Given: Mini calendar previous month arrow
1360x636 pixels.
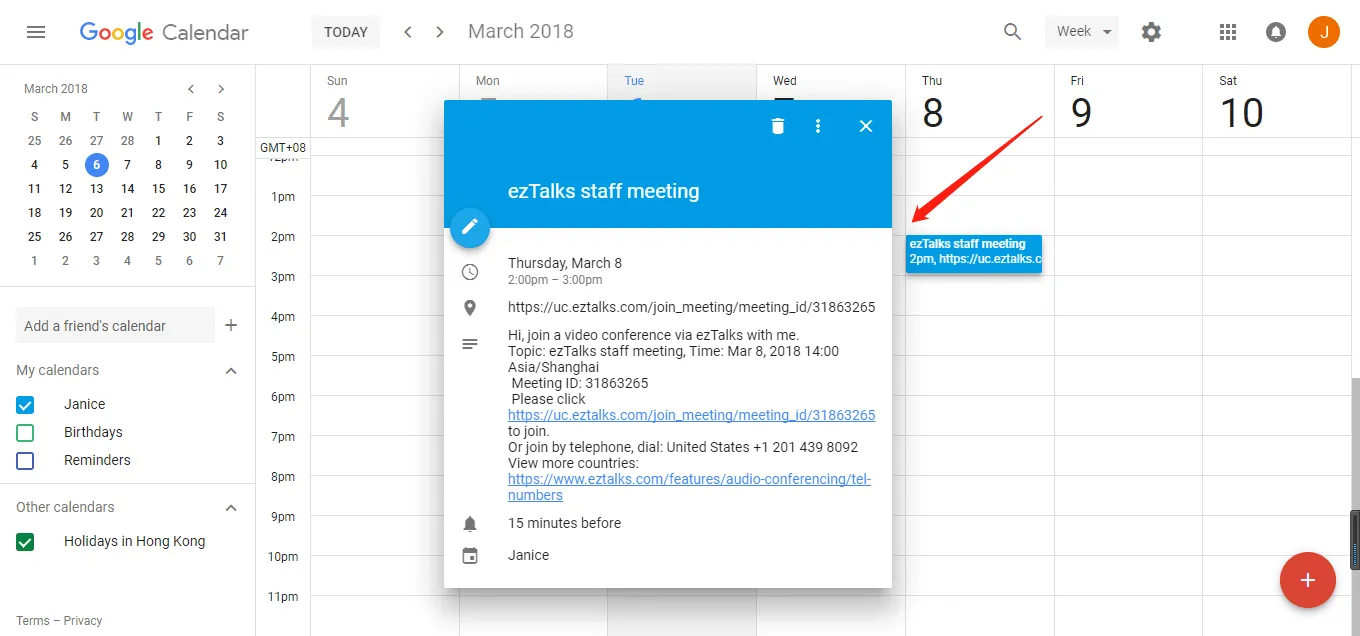Looking at the screenshot, I should point(191,89).
